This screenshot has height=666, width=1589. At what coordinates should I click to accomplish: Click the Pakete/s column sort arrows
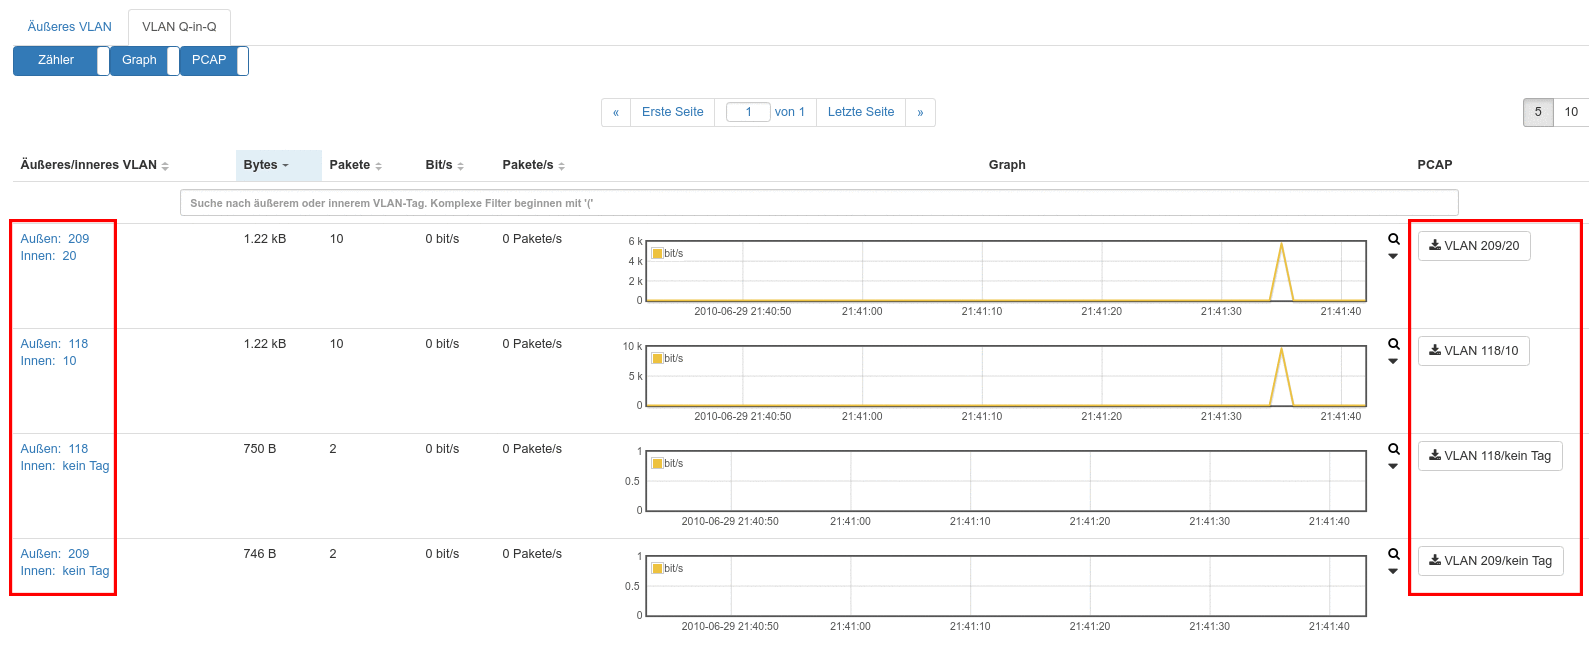561,166
